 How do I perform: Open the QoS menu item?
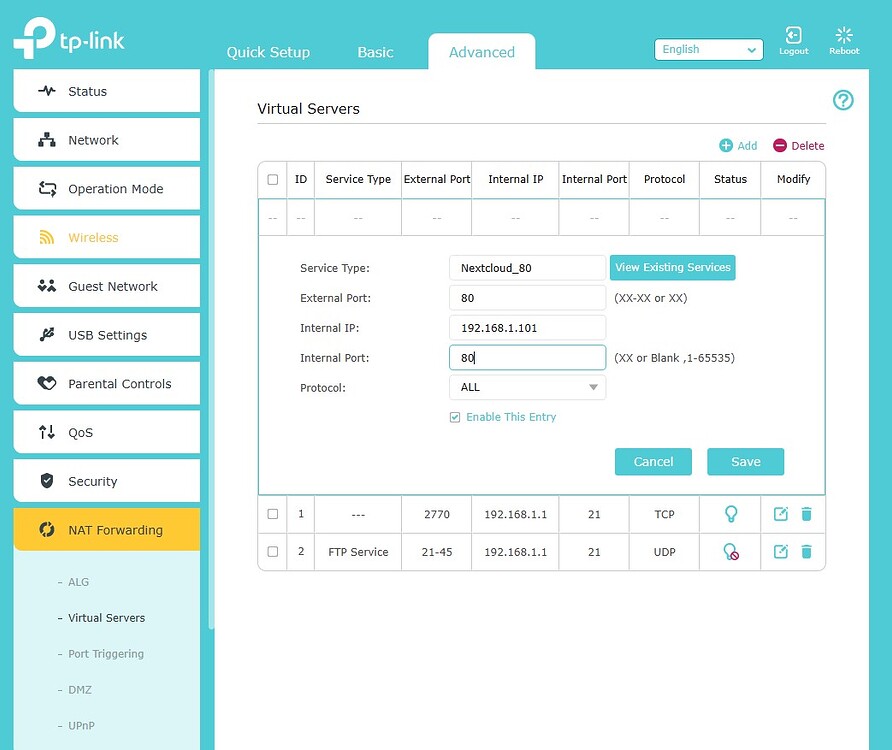click(107, 432)
